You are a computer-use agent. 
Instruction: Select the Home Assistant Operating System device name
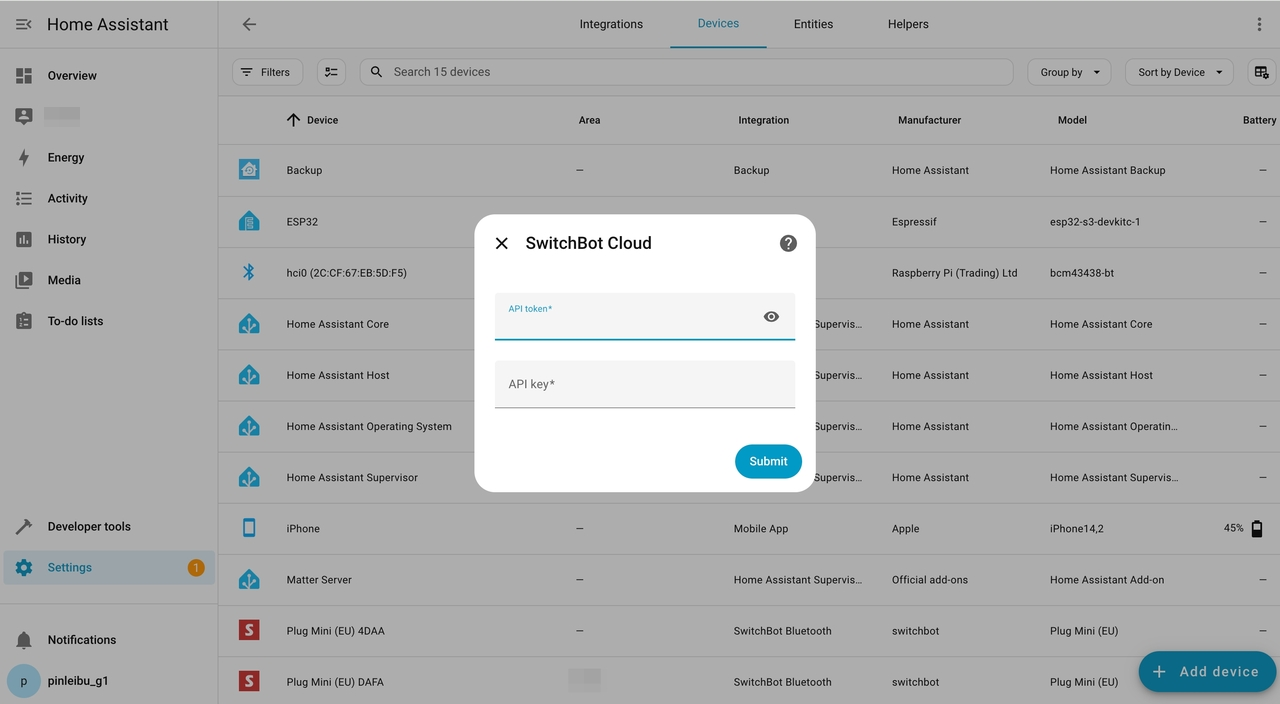point(369,426)
